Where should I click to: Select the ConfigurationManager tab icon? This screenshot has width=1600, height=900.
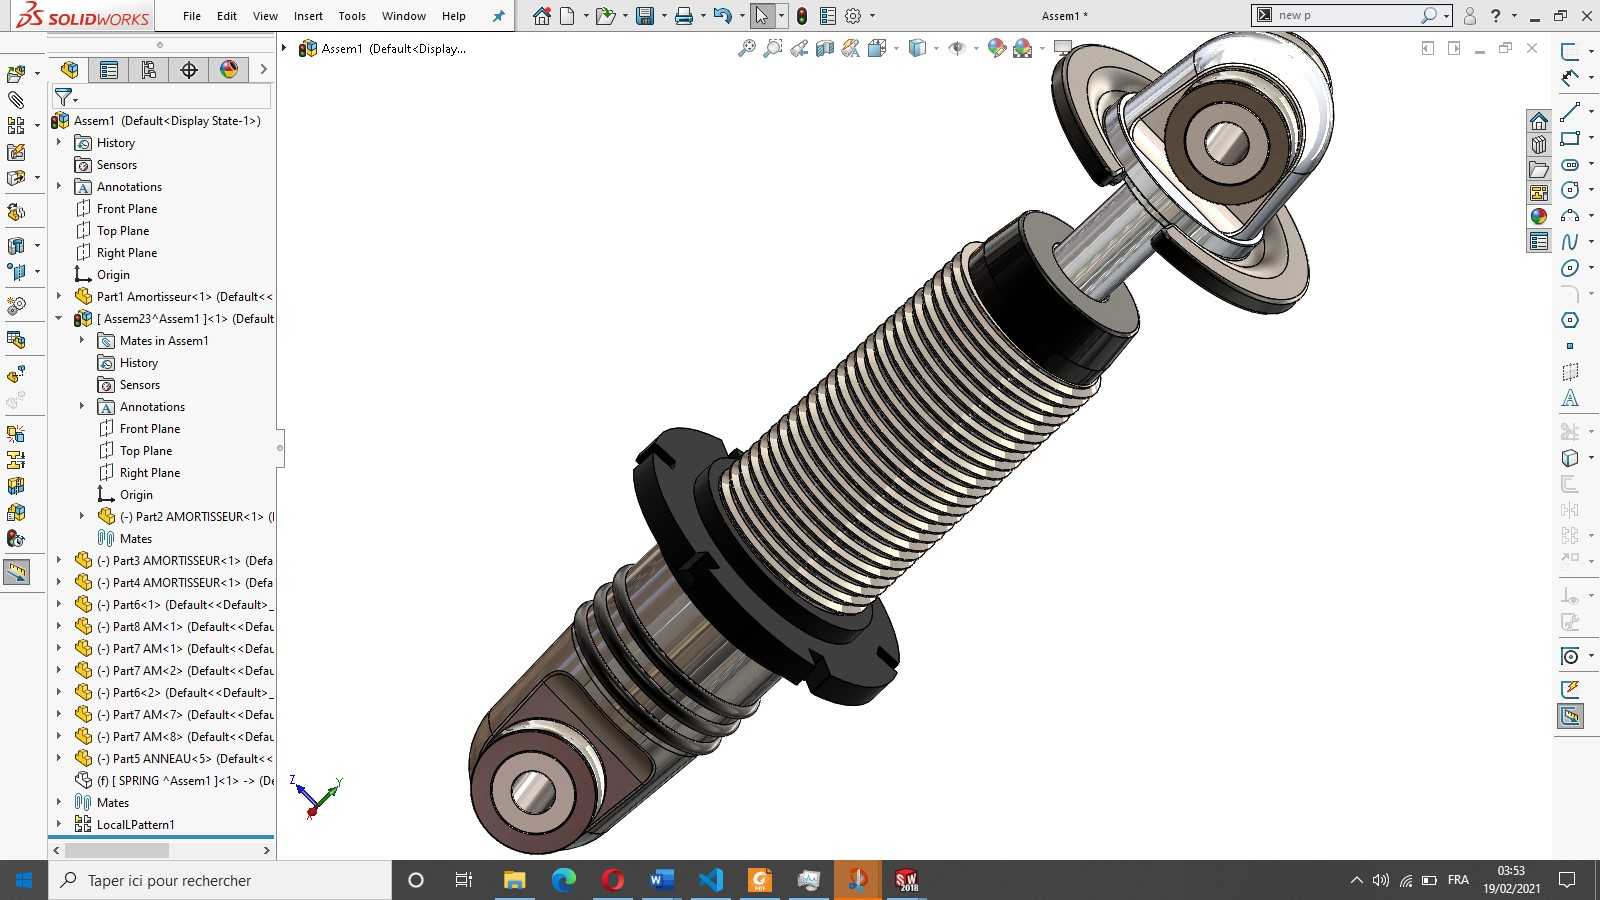coord(149,69)
